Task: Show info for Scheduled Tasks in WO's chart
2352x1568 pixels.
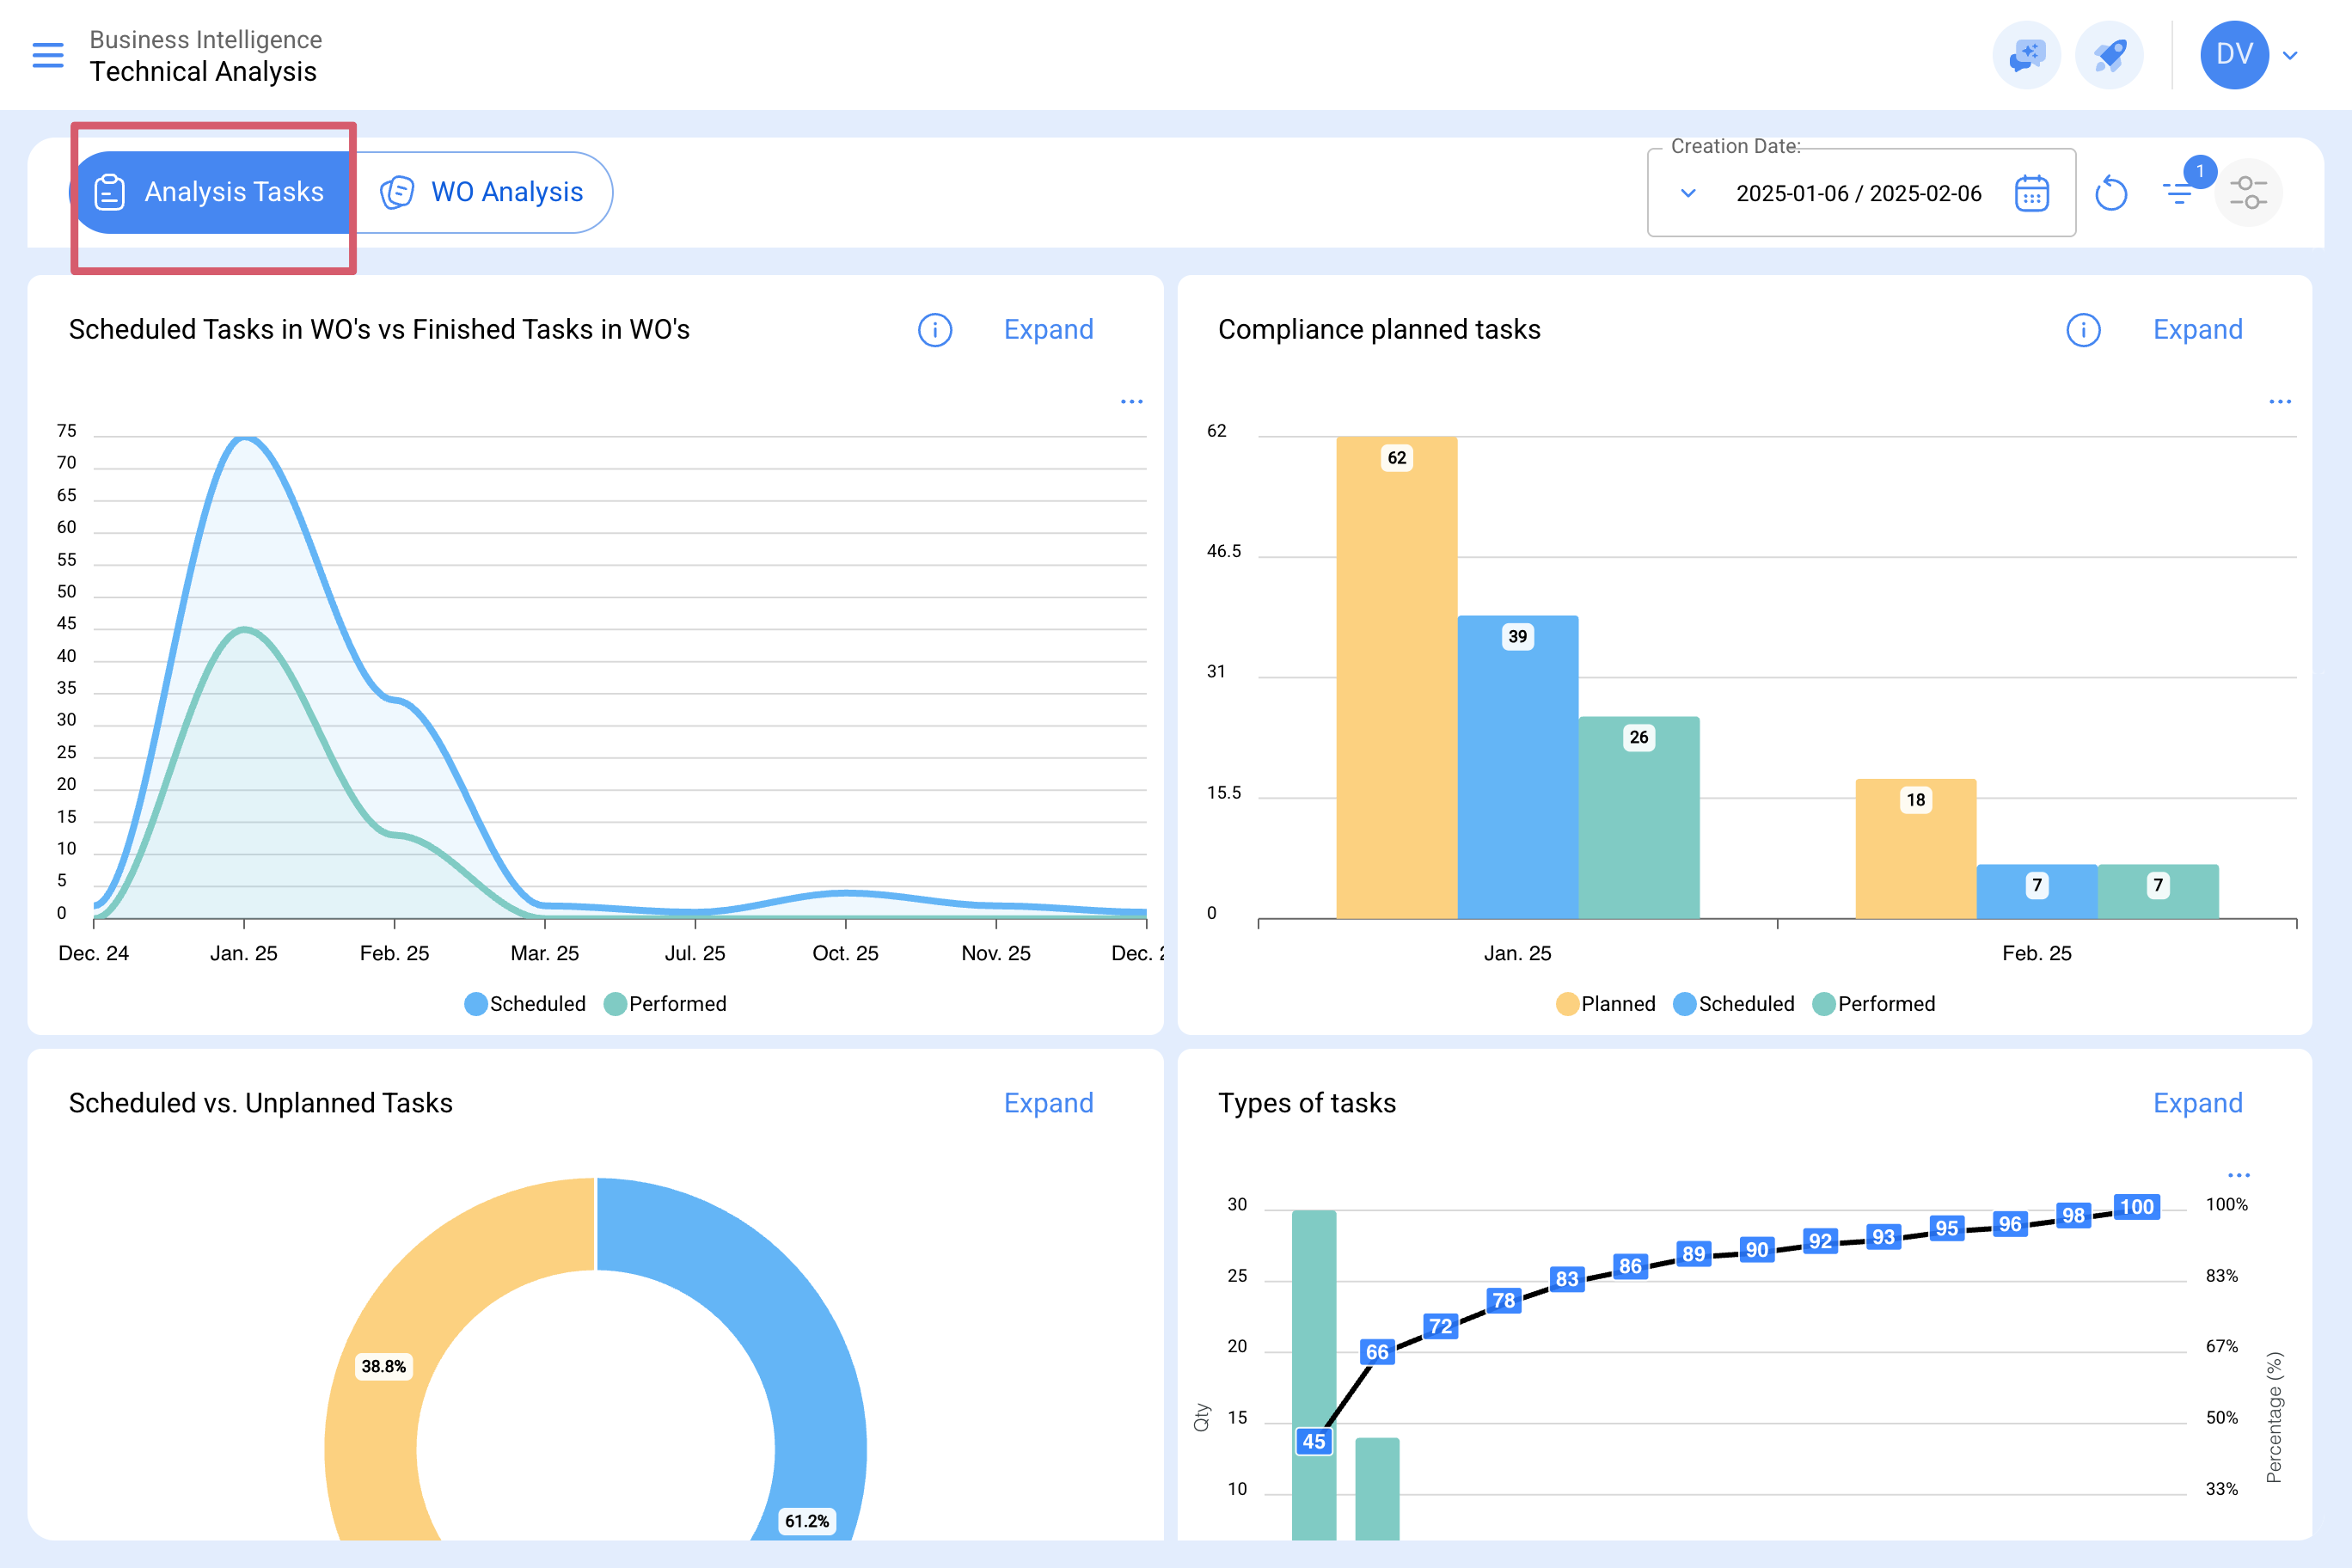Action: click(935, 330)
